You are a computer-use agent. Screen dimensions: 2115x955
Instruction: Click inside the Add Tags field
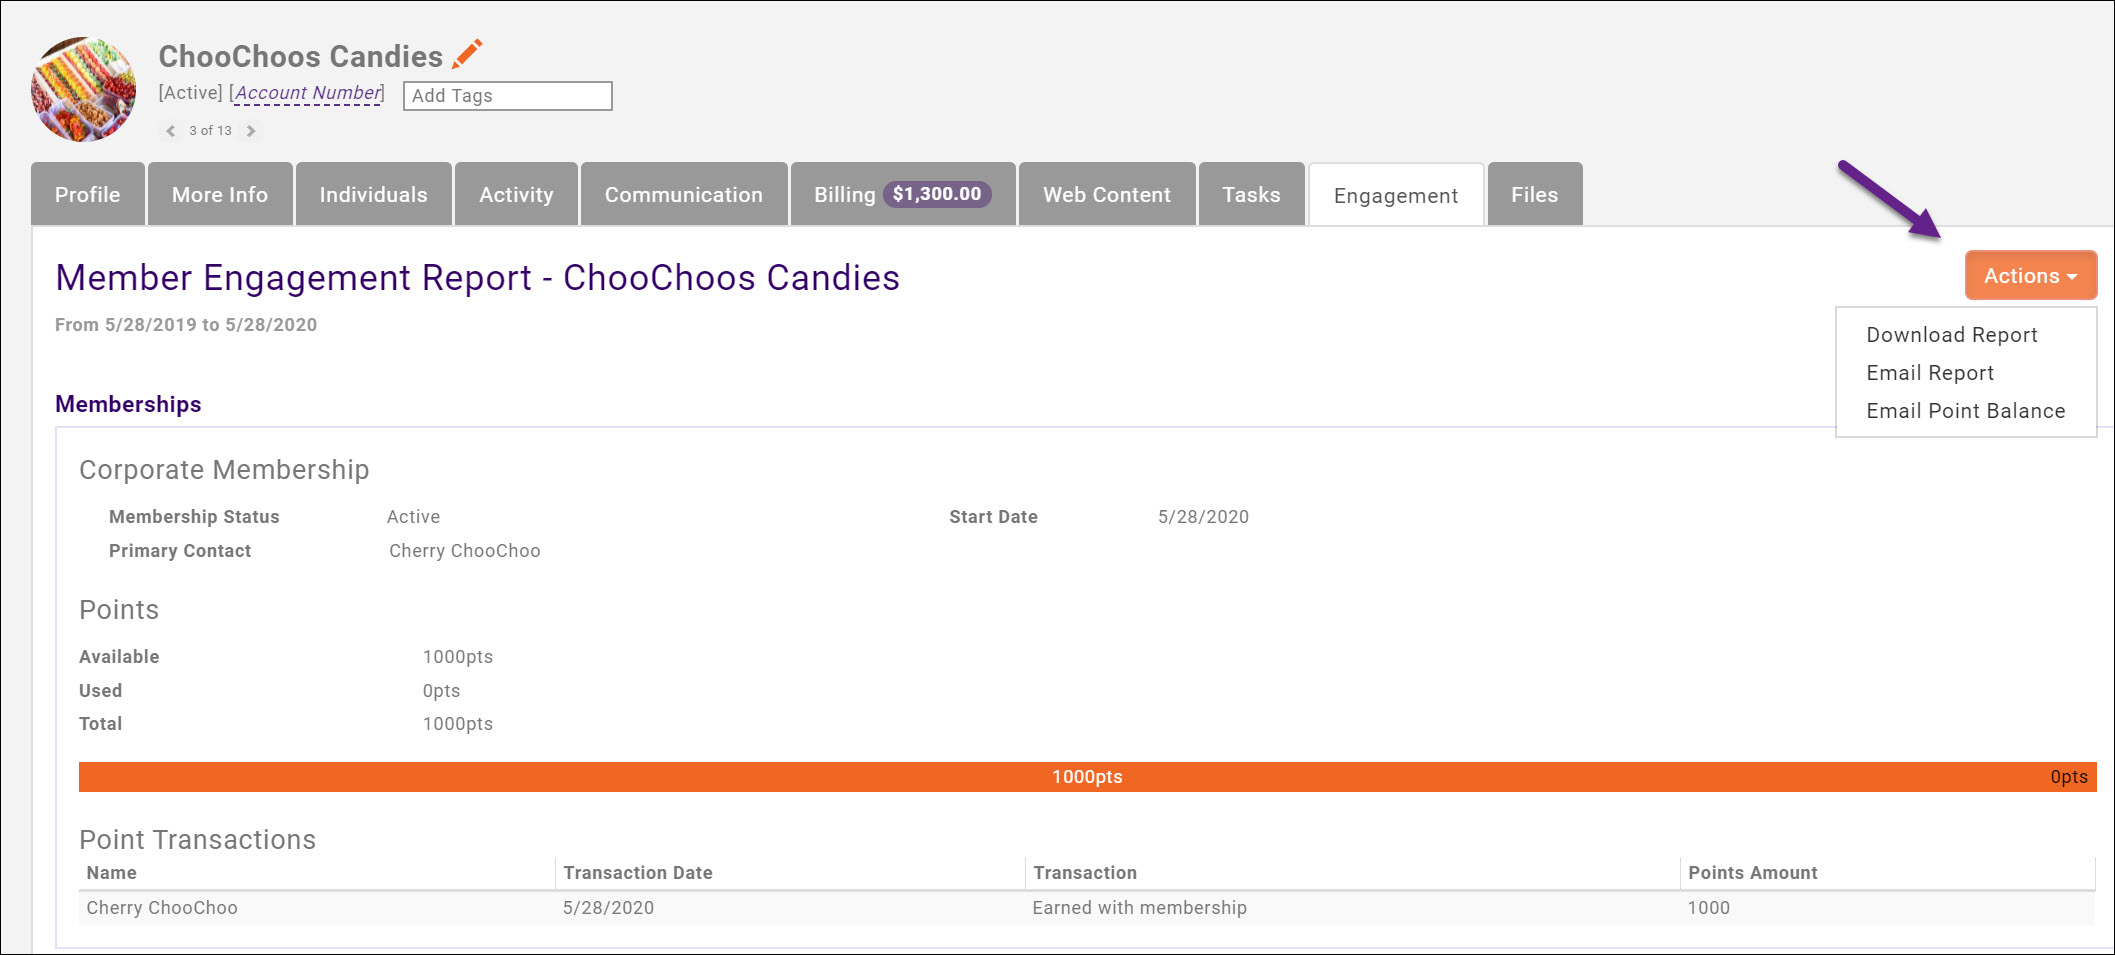click(506, 96)
